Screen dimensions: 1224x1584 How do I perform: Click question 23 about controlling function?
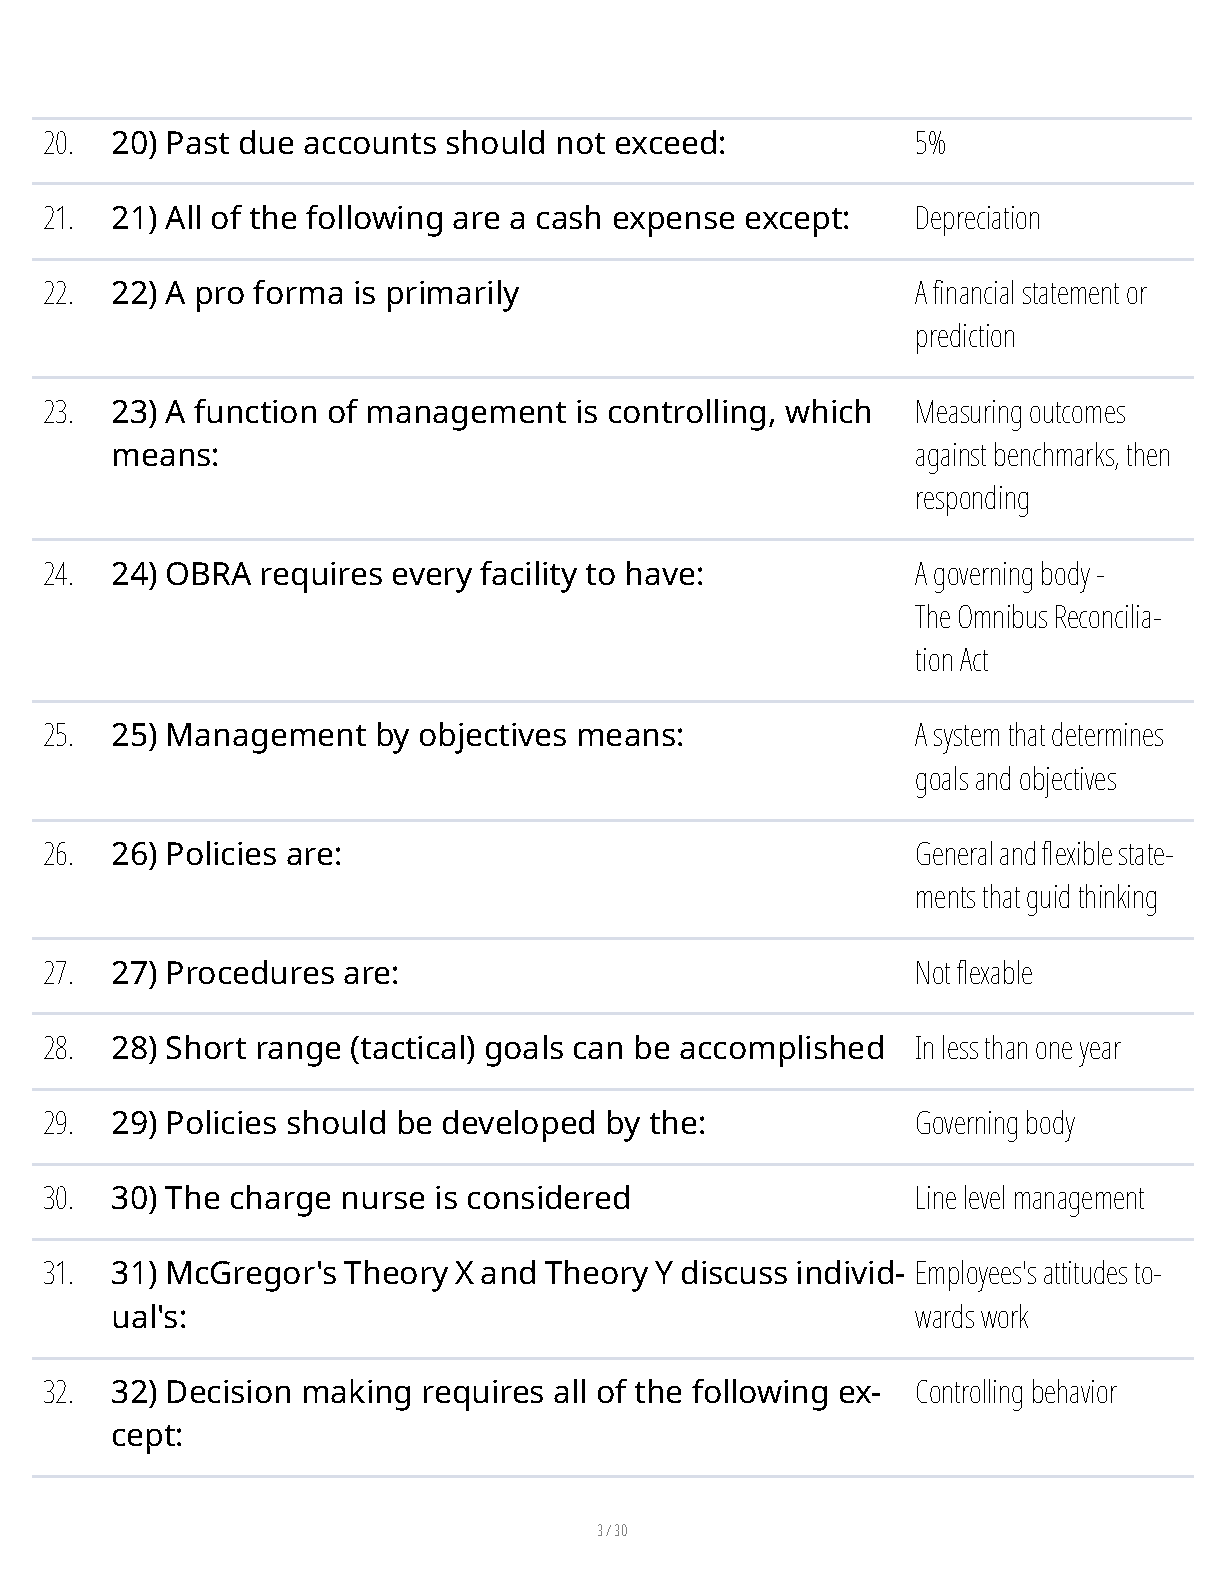491,433
